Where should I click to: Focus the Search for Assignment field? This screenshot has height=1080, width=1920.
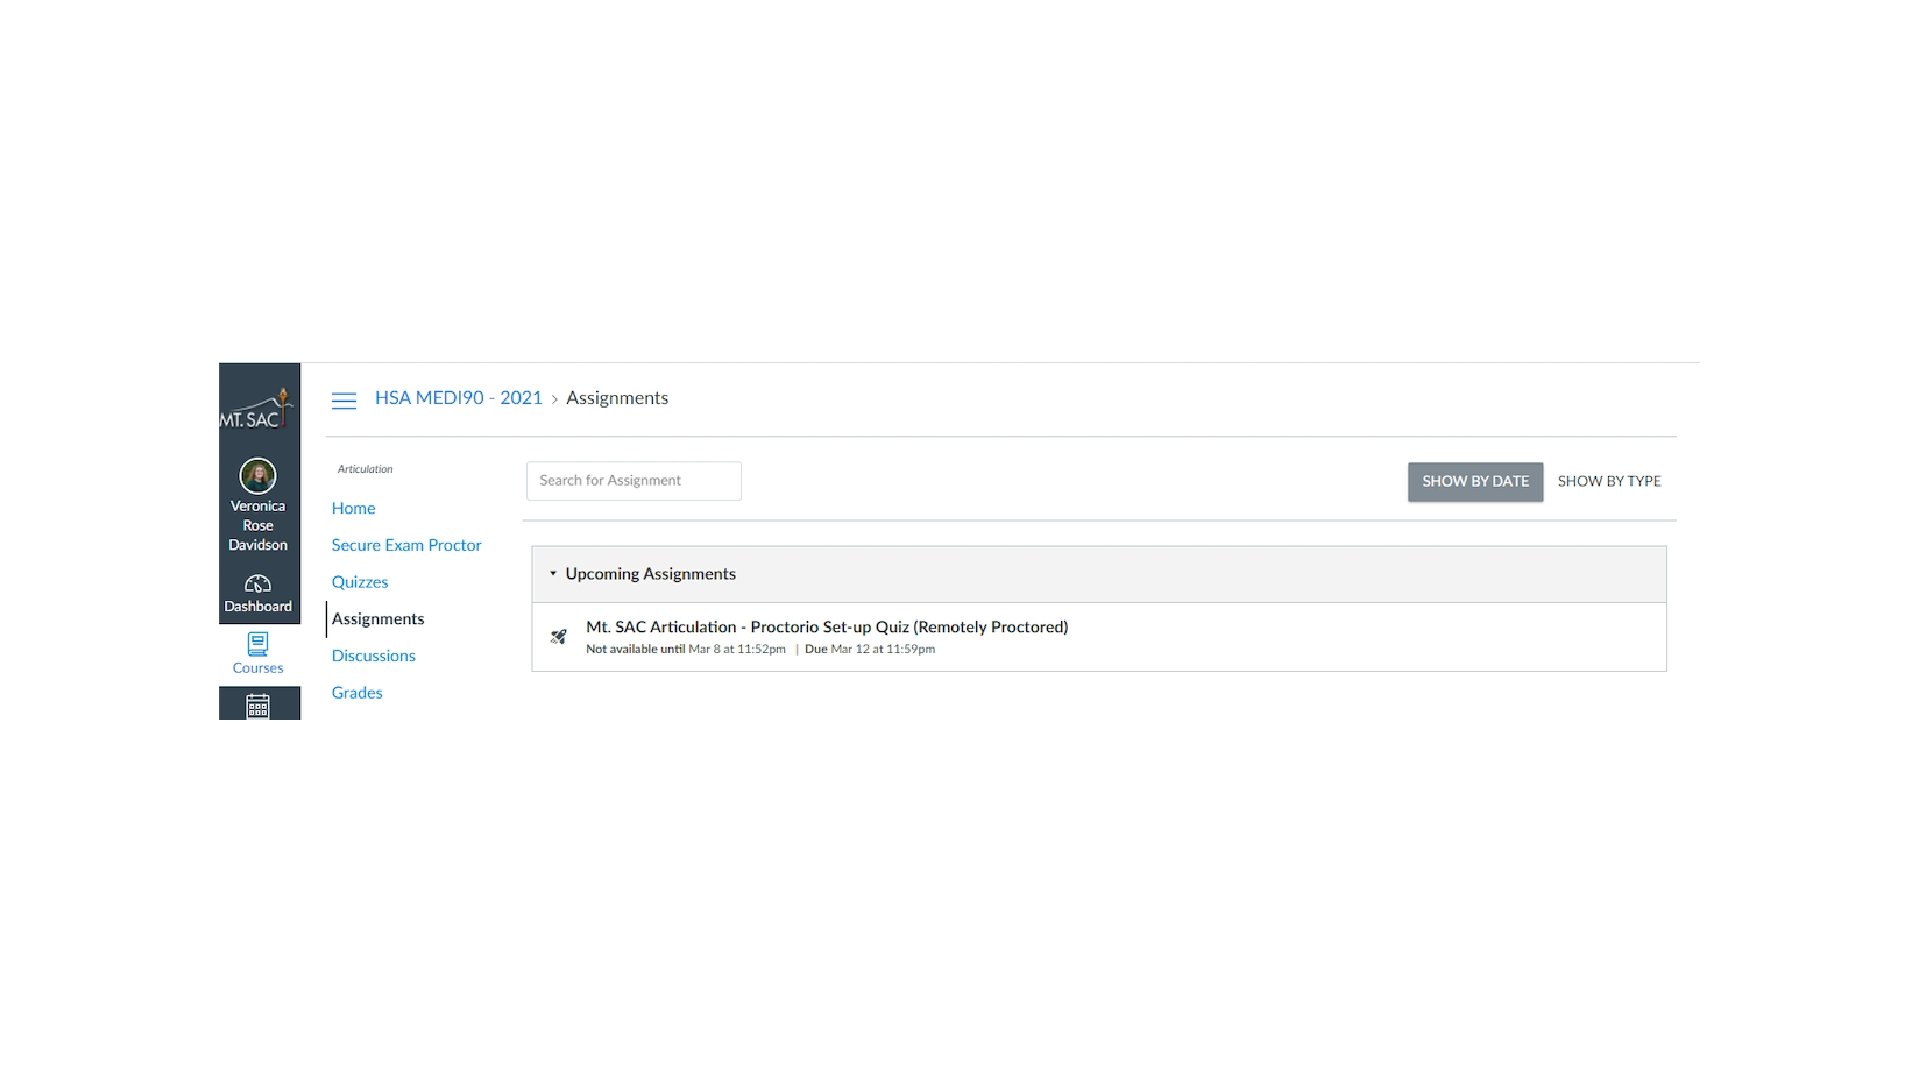633,481
